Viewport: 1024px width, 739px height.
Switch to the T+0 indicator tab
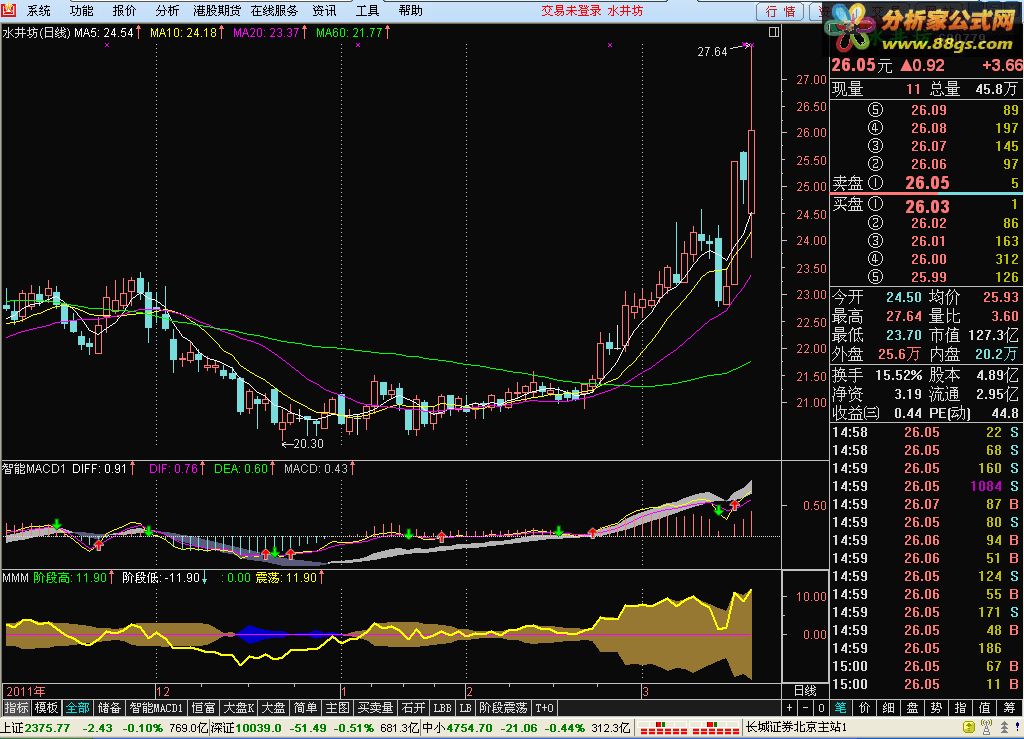[x=544, y=708]
